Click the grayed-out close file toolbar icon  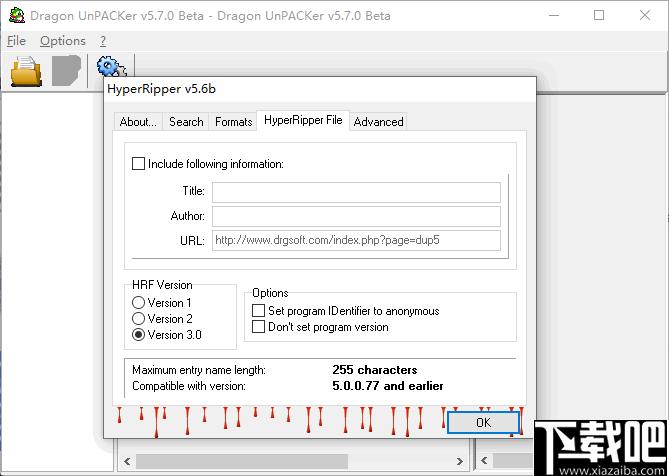(x=66, y=71)
